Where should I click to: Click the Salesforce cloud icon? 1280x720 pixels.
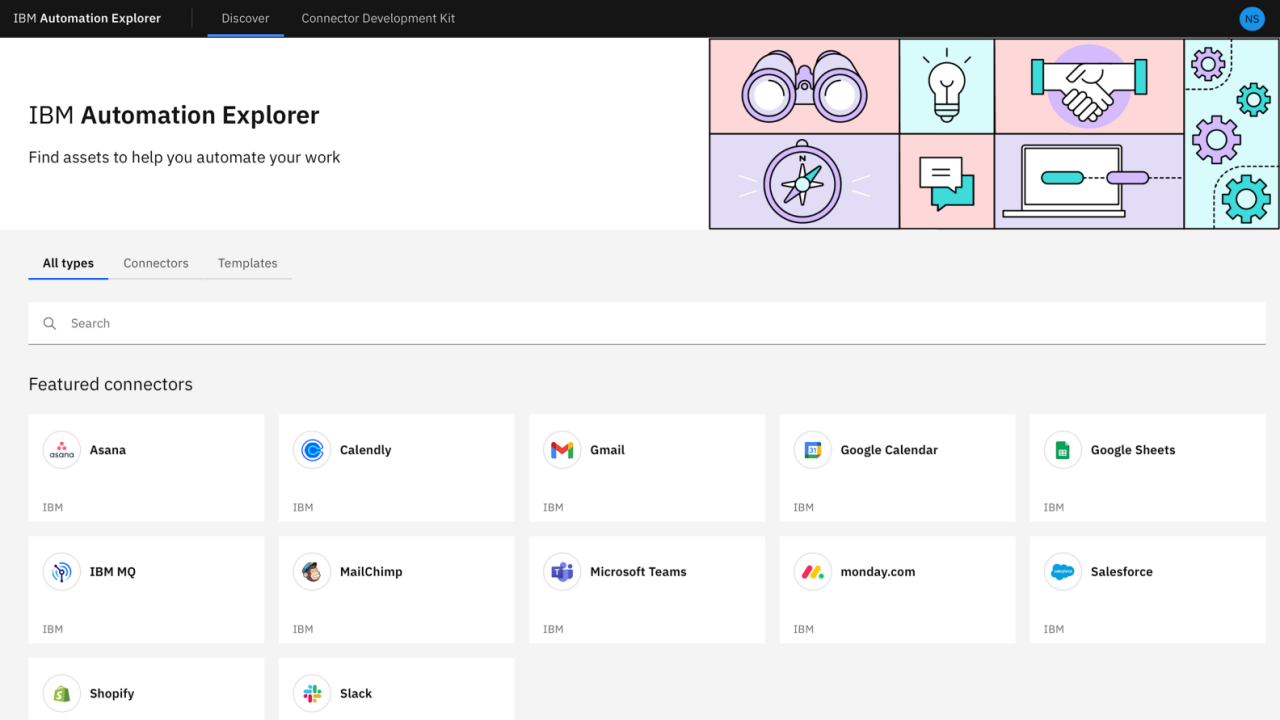point(1062,572)
